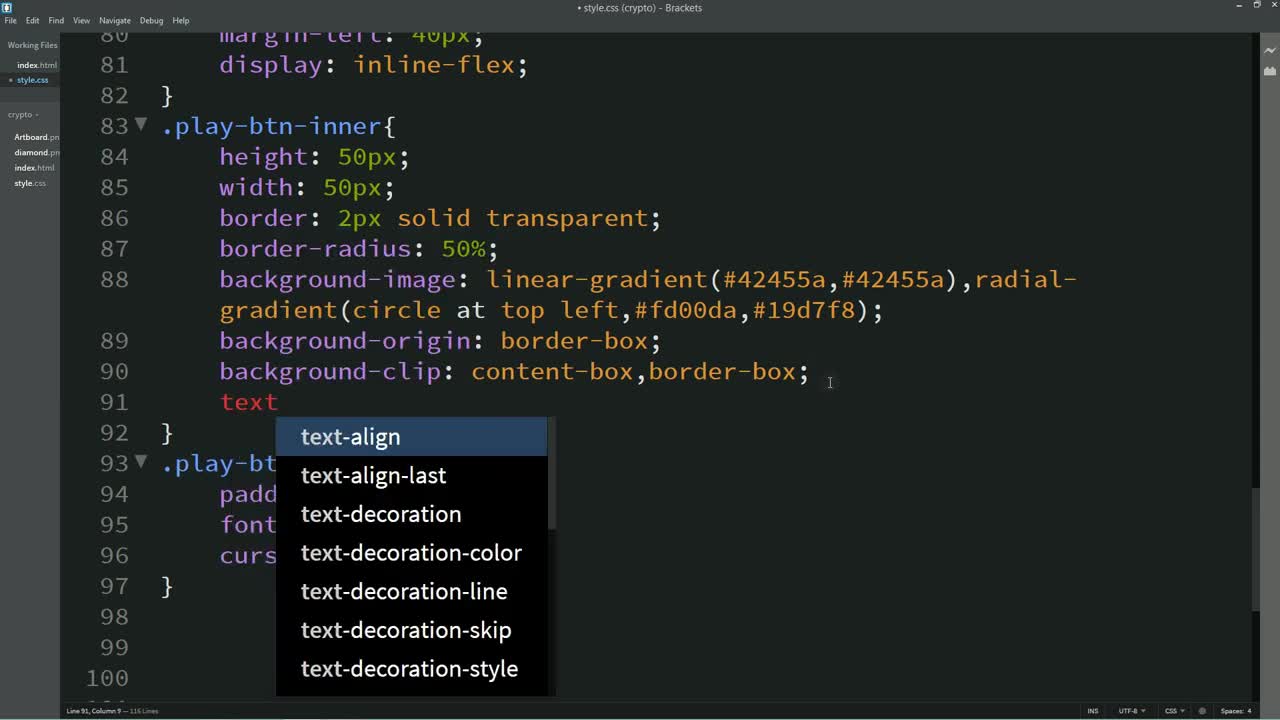Open the View menu
The height and width of the screenshot is (720, 1280).
click(81, 20)
